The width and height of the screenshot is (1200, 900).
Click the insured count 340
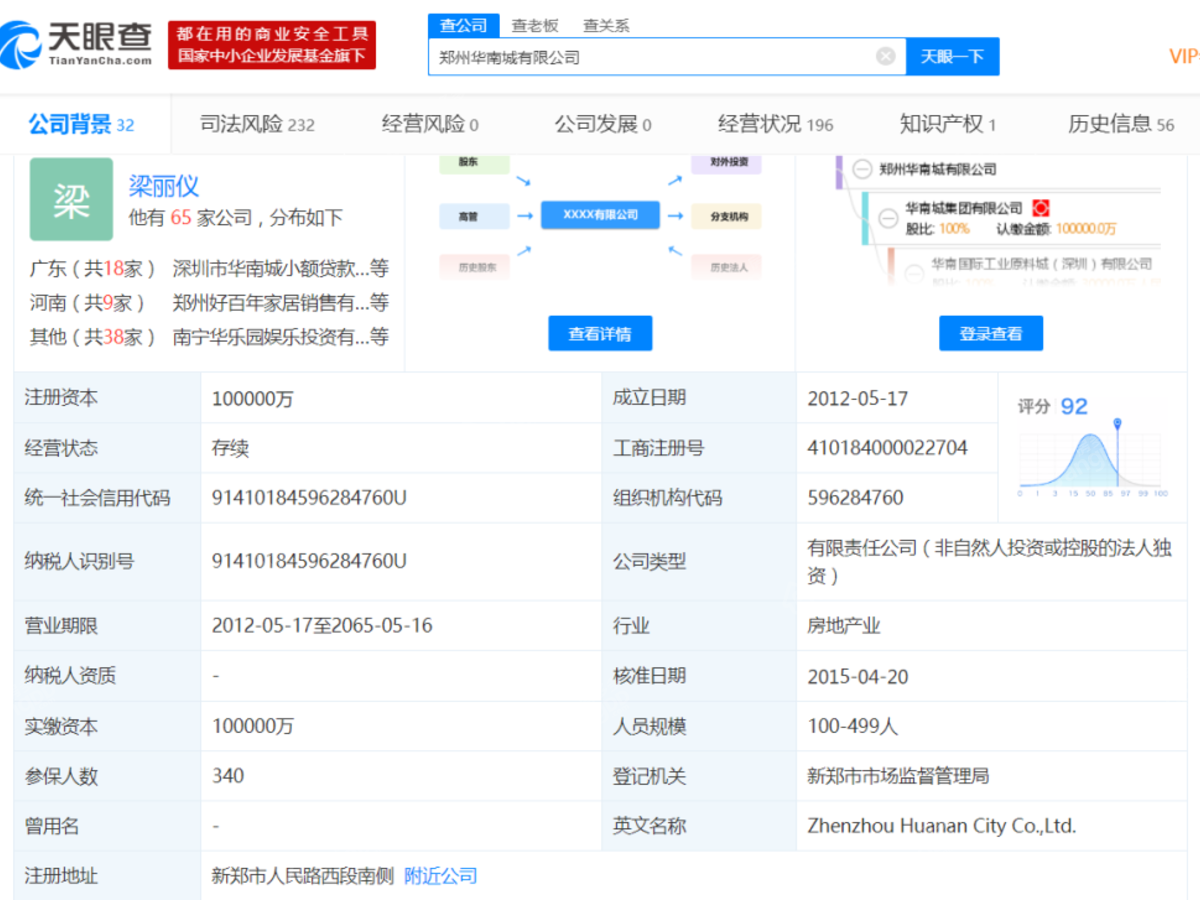228,776
